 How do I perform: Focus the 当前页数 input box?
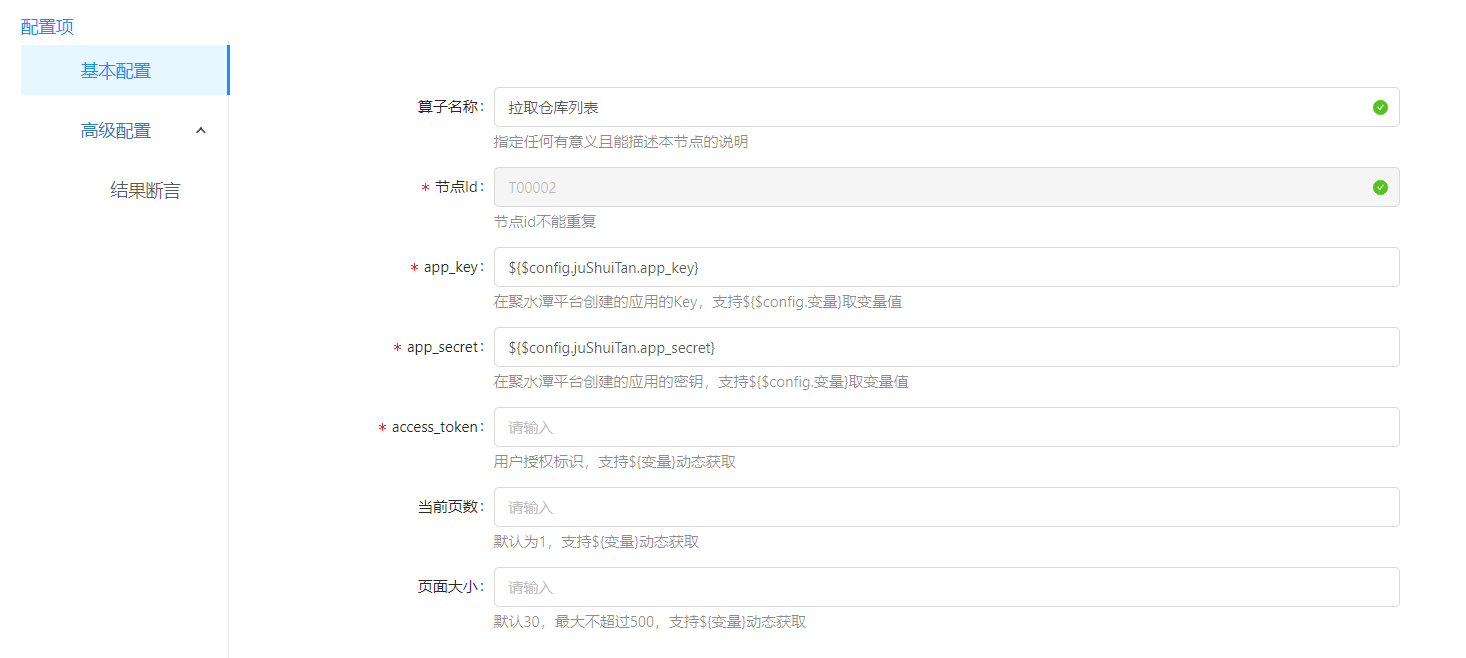[x=945, y=507]
